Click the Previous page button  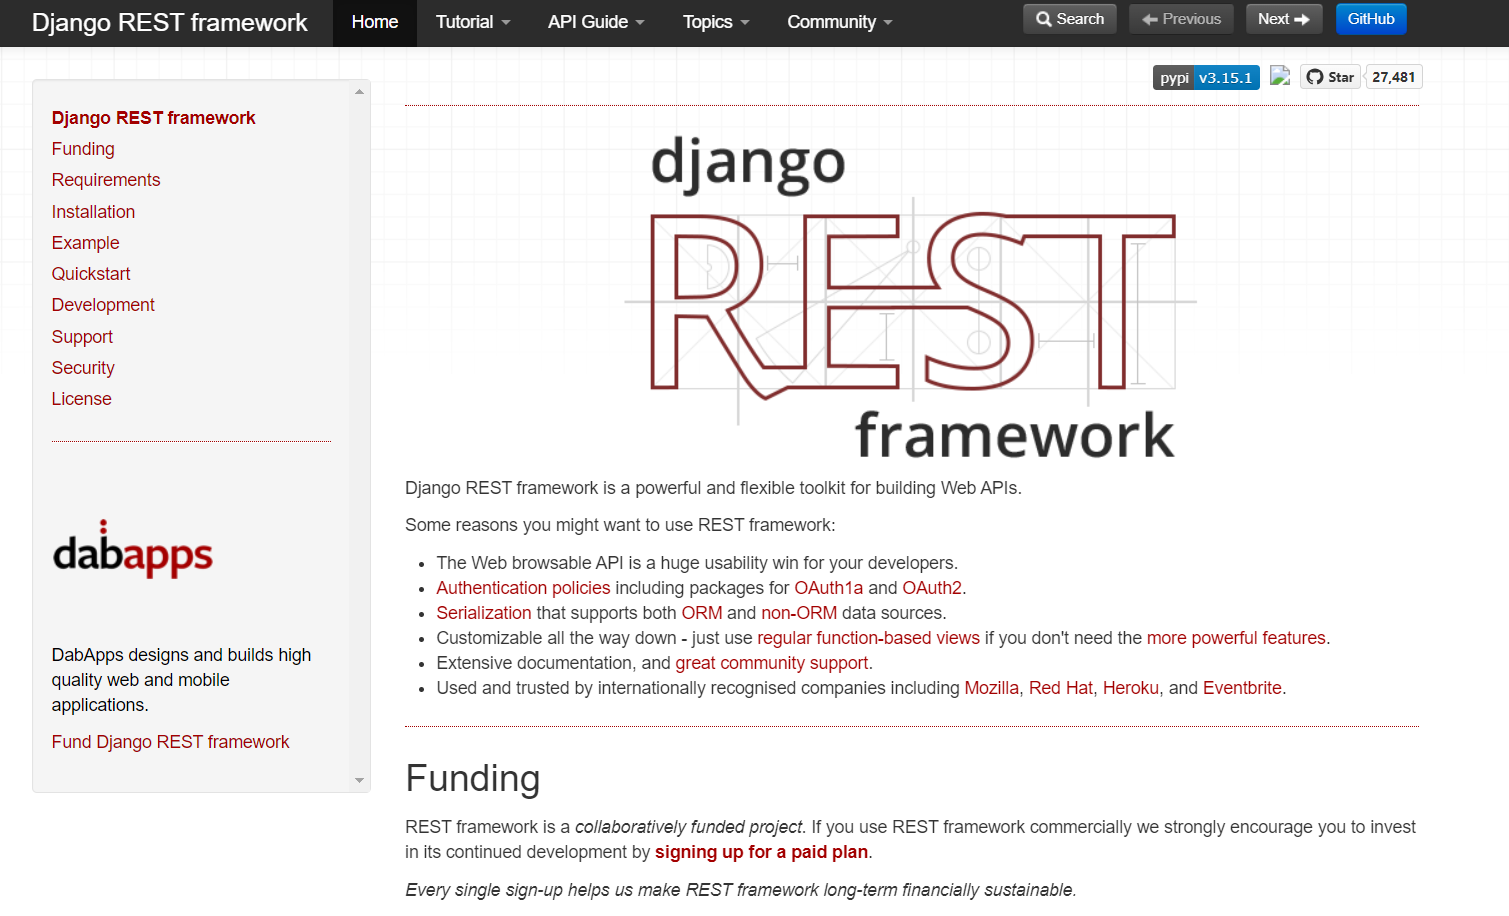tap(1181, 19)
